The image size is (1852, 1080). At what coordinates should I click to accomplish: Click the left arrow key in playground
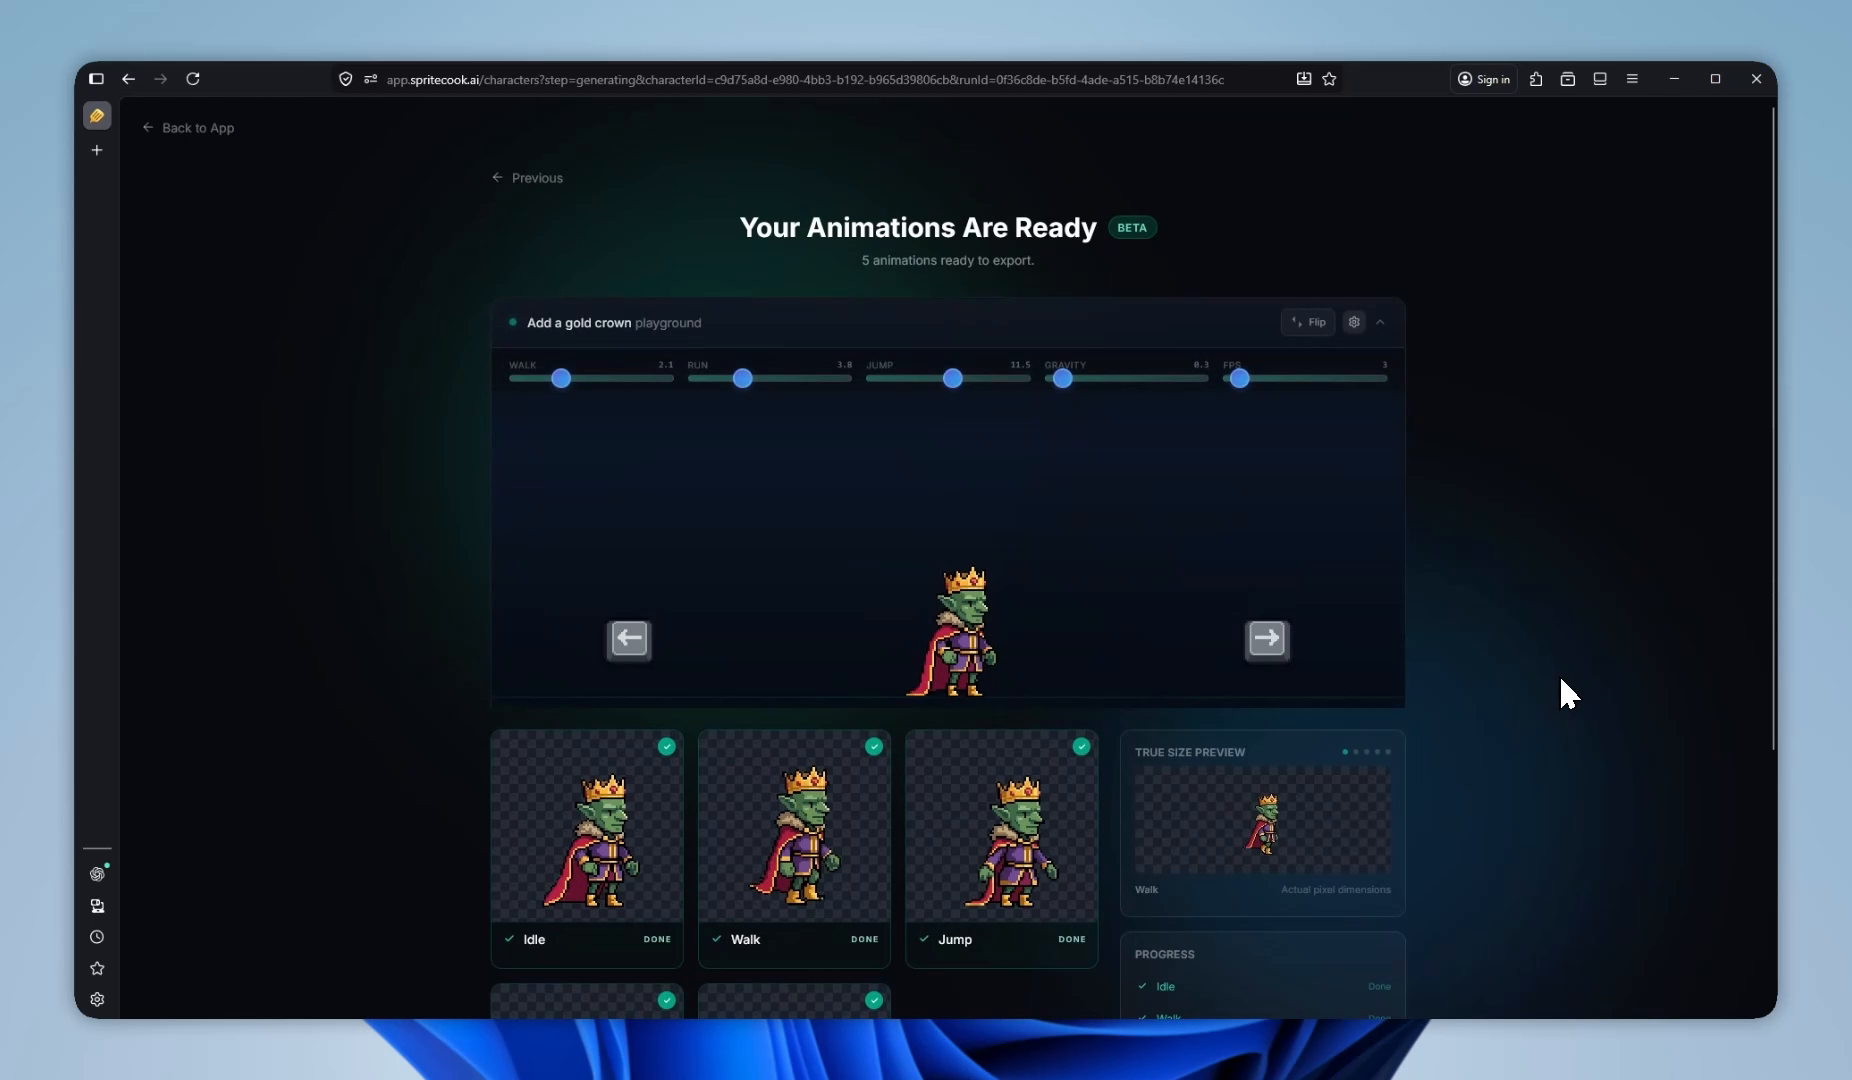(629, 639)
